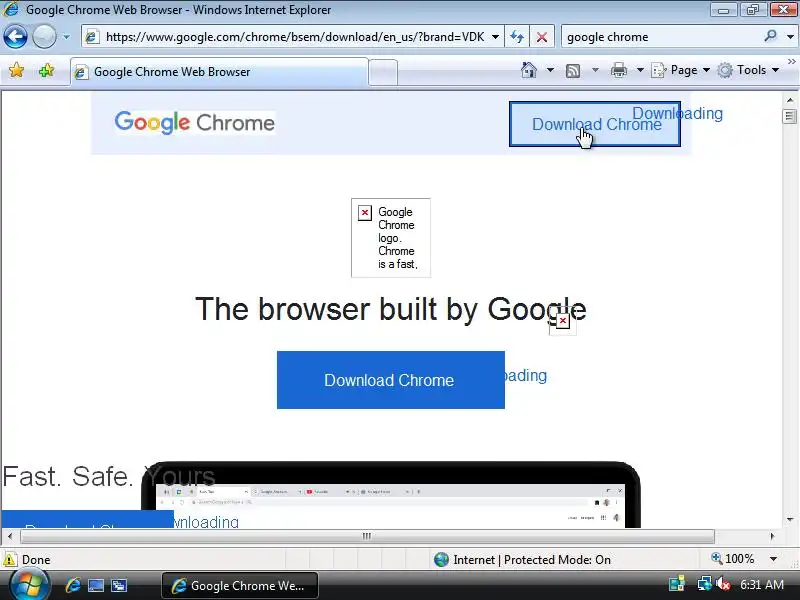Open the Favorites Center star icon
The height and width of the screenshot is (600, 800).
(16, 70)
